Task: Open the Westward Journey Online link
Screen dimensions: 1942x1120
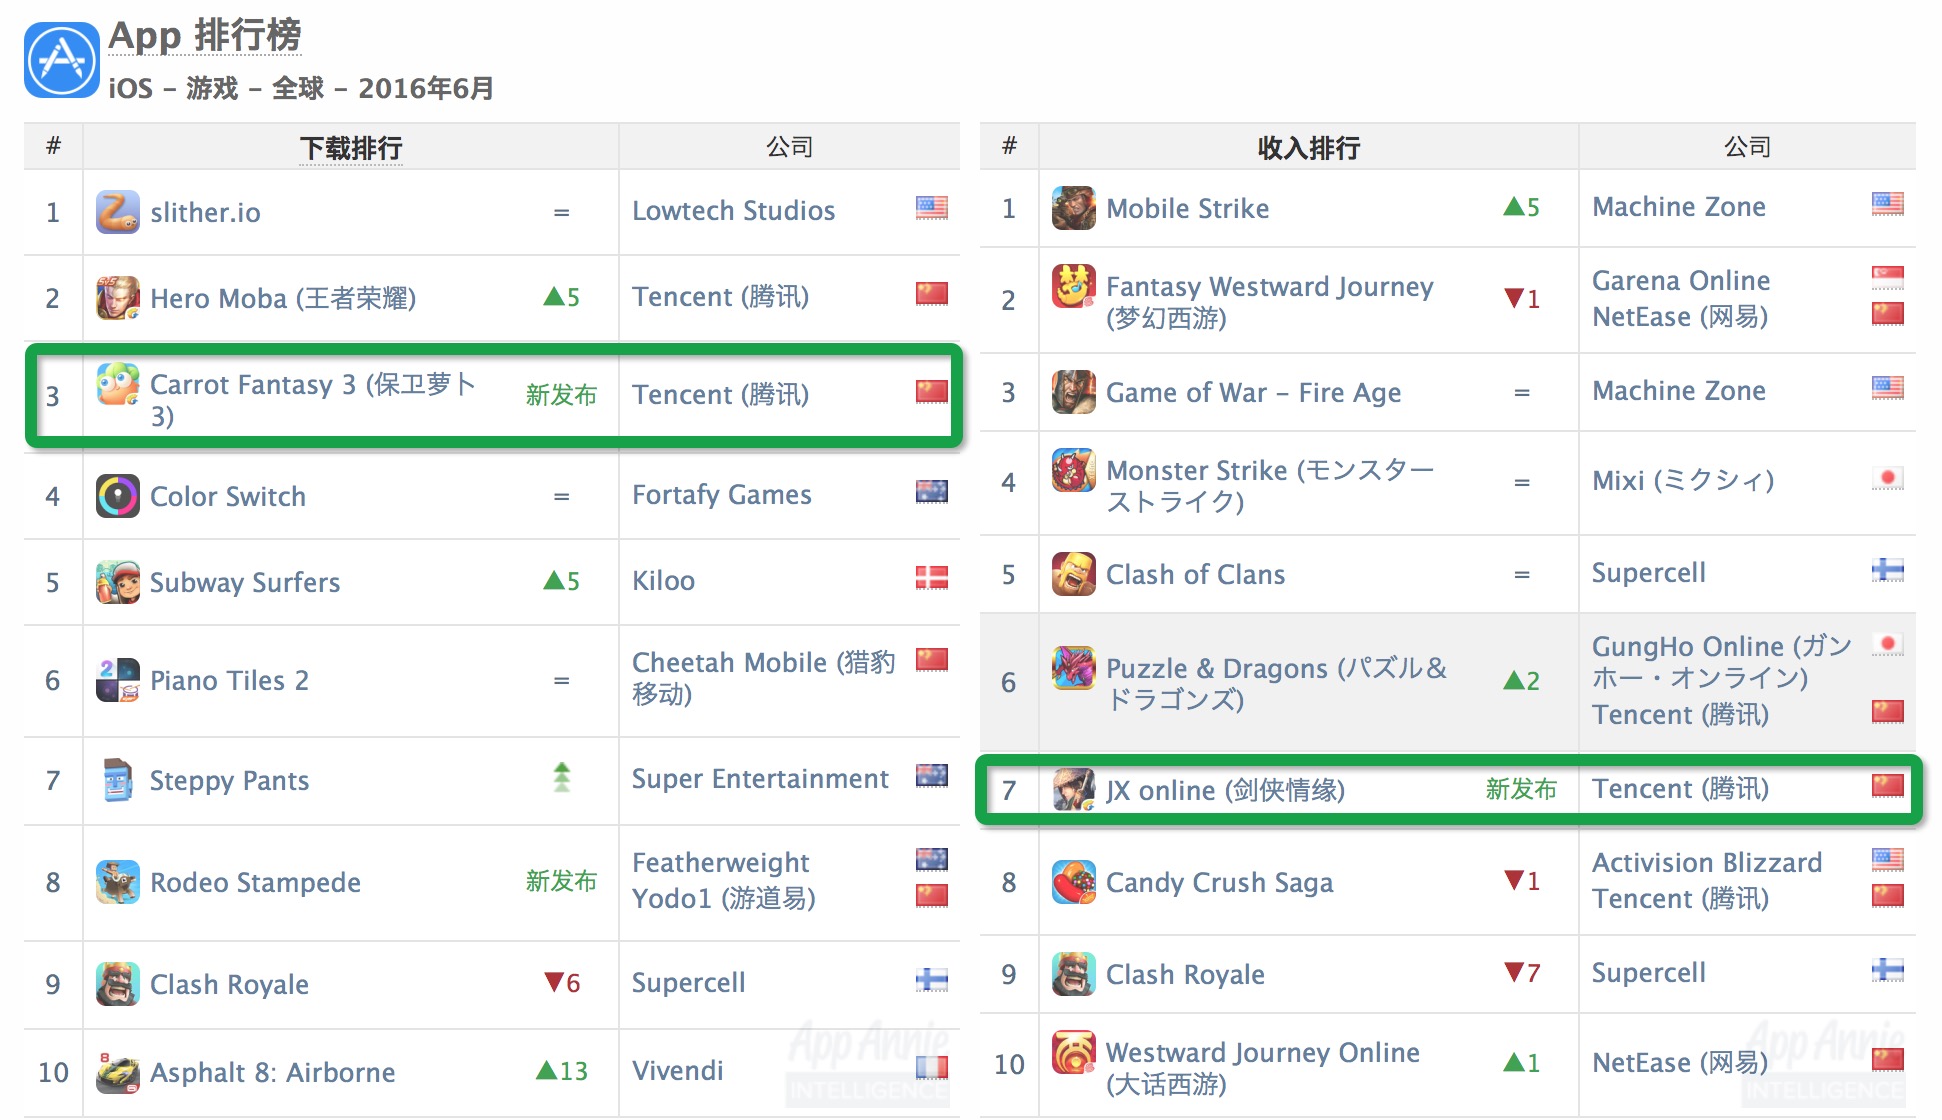Action: pyautogui.click(x=1263, y=1067)
